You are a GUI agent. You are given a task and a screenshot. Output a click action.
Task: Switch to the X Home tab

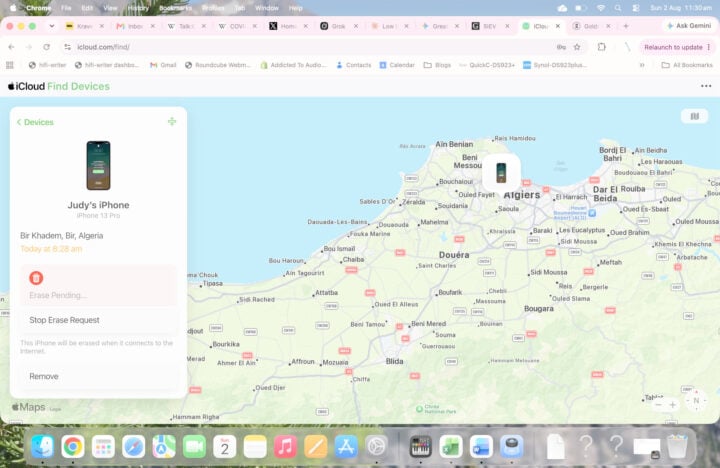[283, 26]
